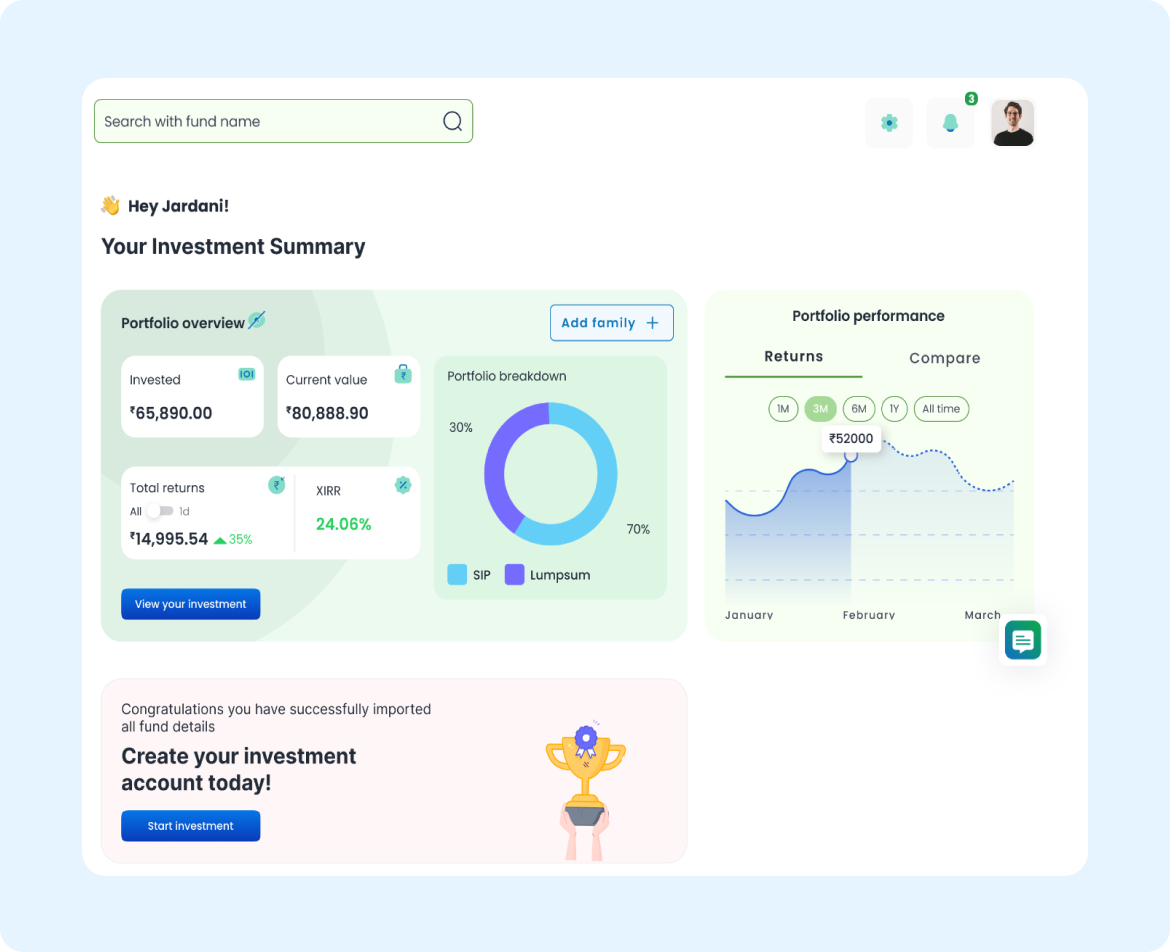Click the hide-values icon beside Portfolio overview
The image size is (1170, 952).
pyautogui.click(x=257, y=321)
